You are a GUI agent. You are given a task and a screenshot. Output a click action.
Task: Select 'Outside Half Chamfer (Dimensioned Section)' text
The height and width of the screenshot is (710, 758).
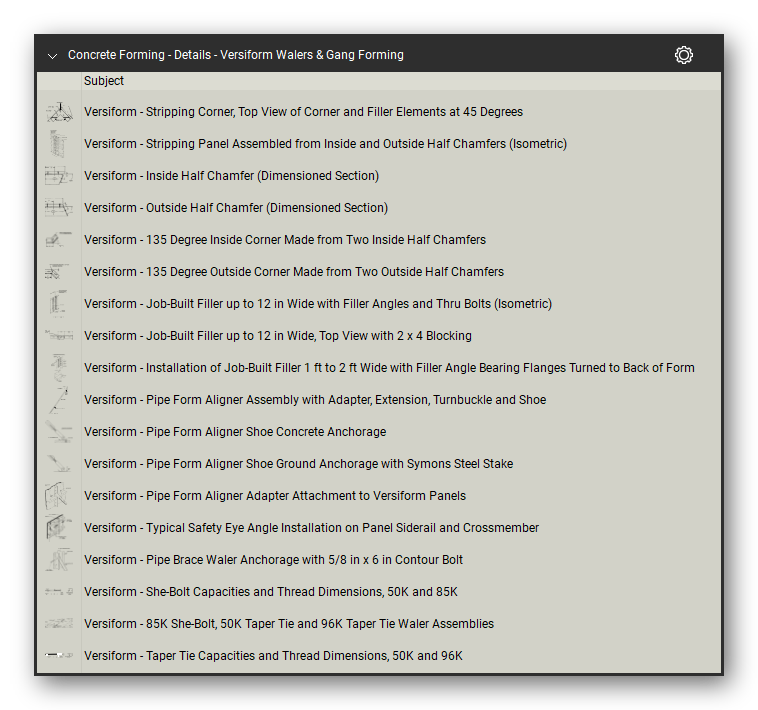click(x=236, y=207)
